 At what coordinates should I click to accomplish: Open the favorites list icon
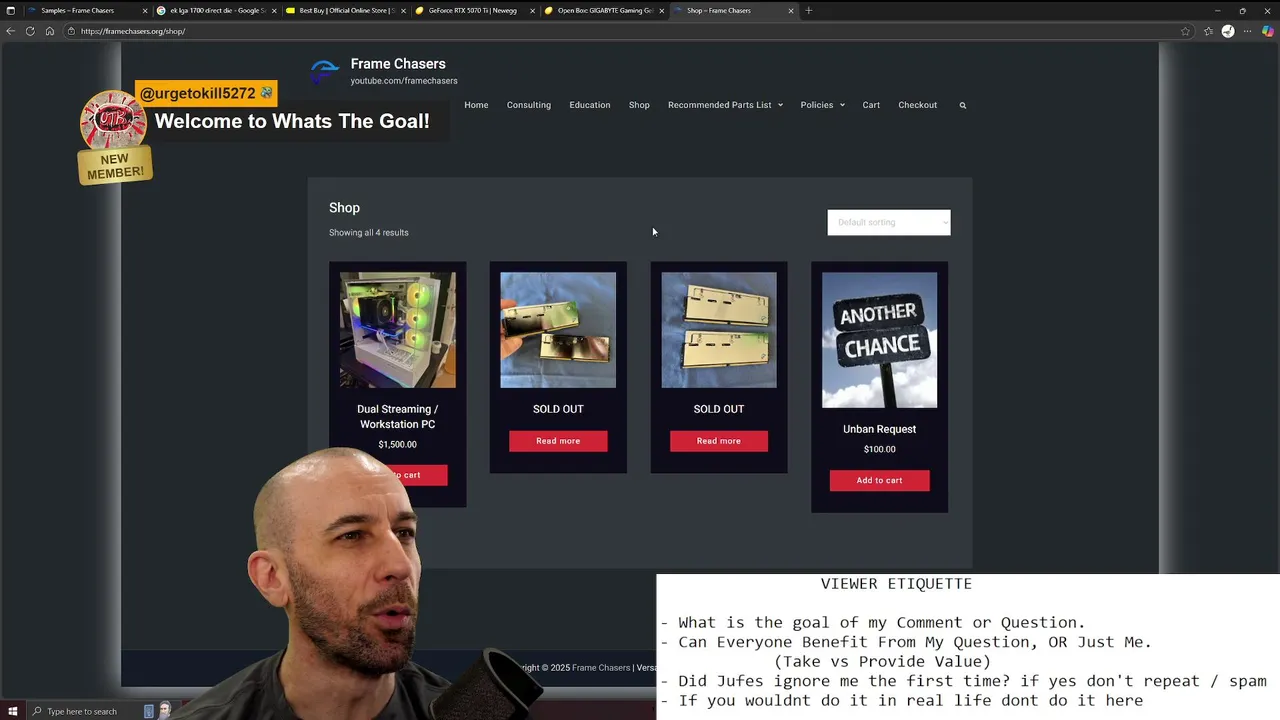(x=1208, y=31)
